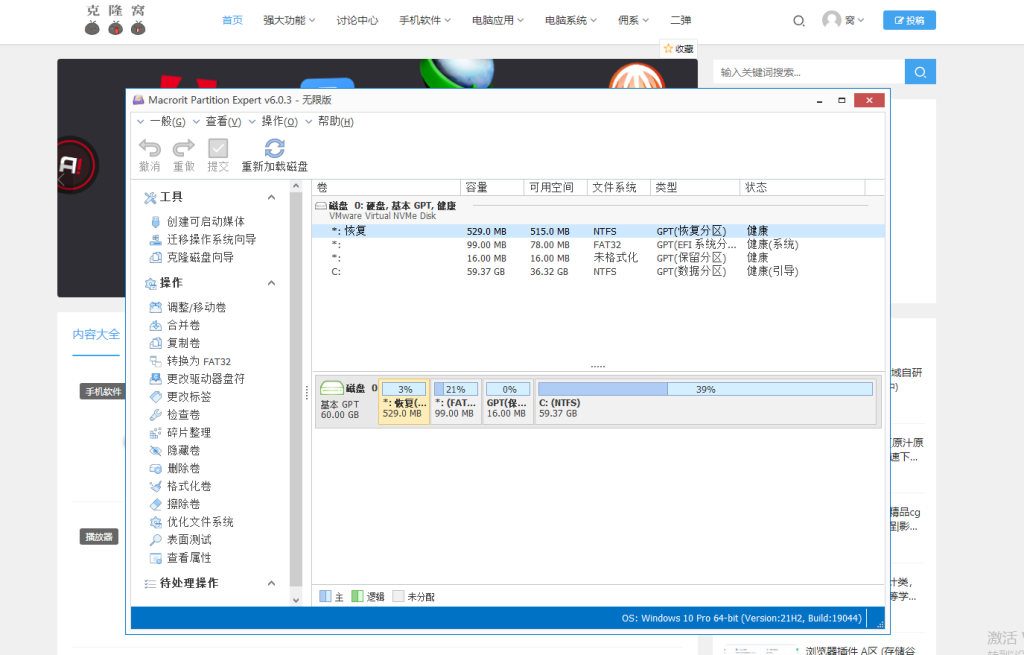This screenshot has height=655, width=1024.
Task: Click the blue search button beside keyword field
Action: click(920, 72)
